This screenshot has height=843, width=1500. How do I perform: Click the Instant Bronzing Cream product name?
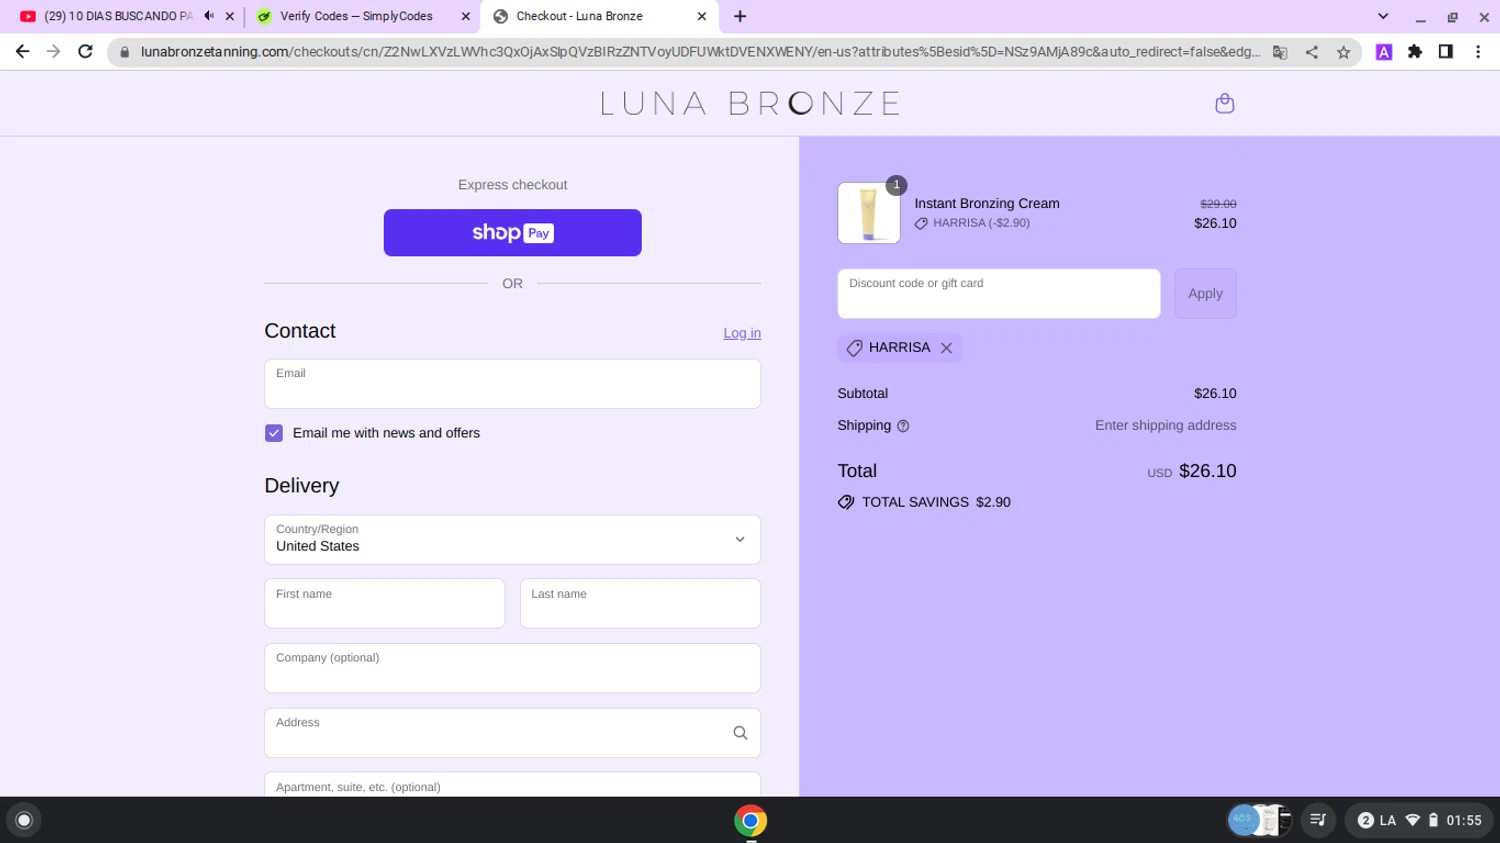[x=987, y=203]
